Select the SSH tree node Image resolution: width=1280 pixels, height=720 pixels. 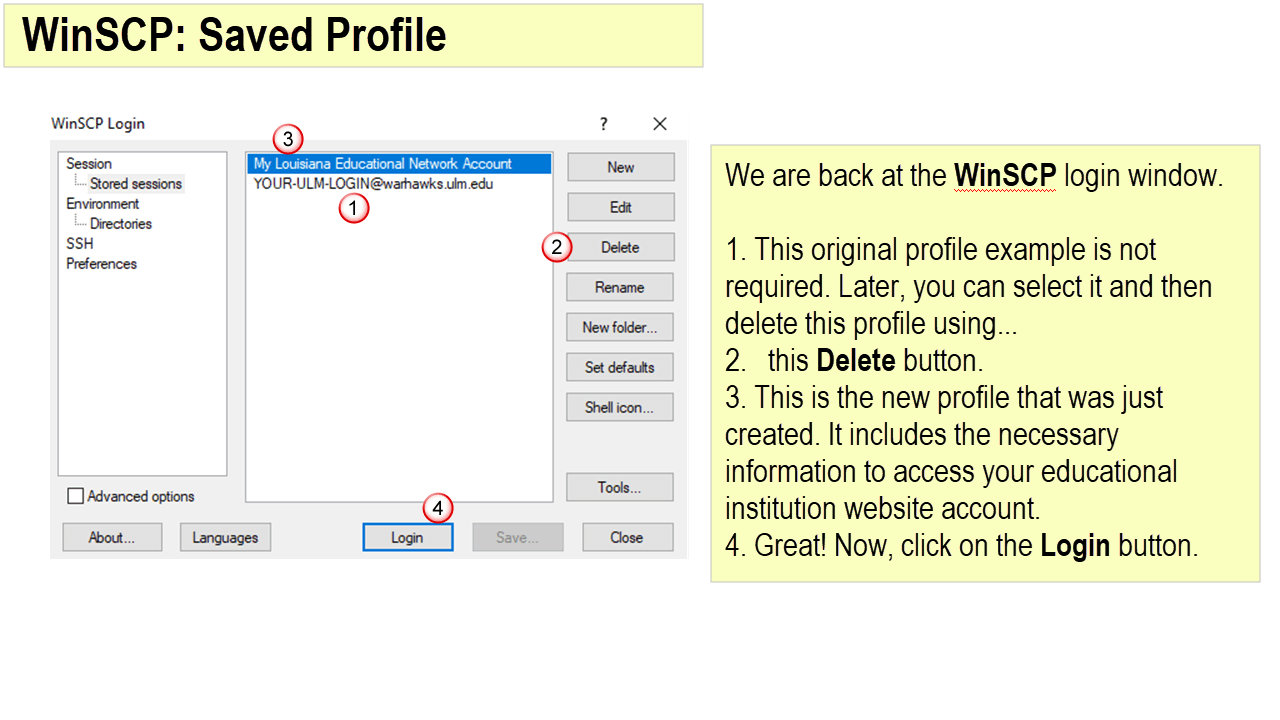80,243
